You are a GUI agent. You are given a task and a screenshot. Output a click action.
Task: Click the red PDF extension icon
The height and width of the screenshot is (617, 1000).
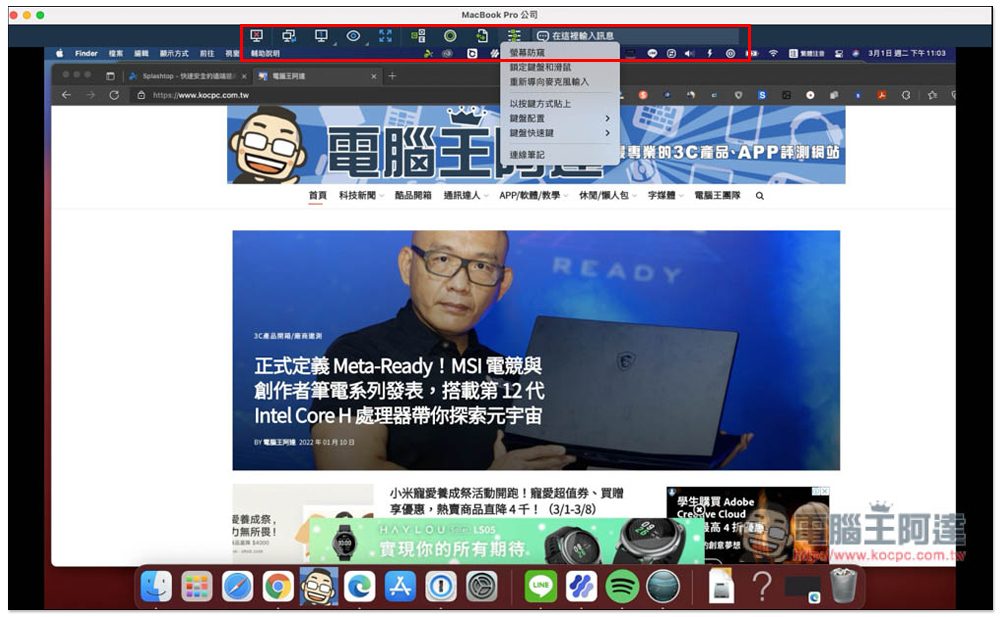point(881,95)
